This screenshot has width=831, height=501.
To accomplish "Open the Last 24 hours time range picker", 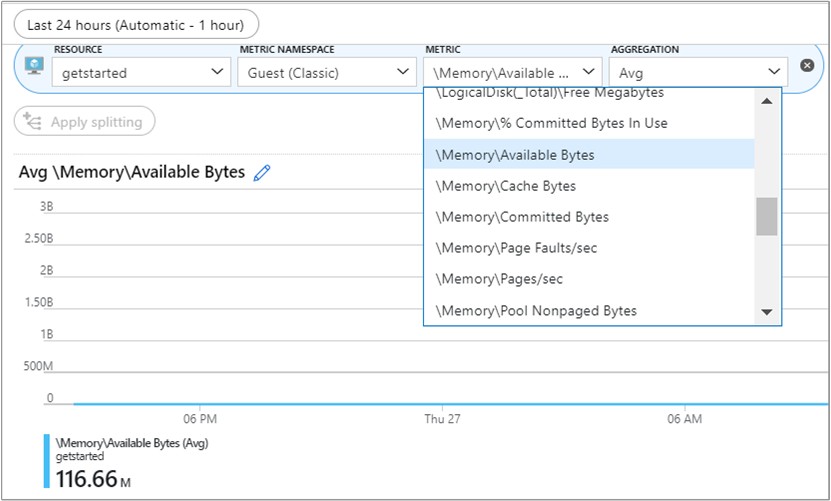I will pos(136,25).
